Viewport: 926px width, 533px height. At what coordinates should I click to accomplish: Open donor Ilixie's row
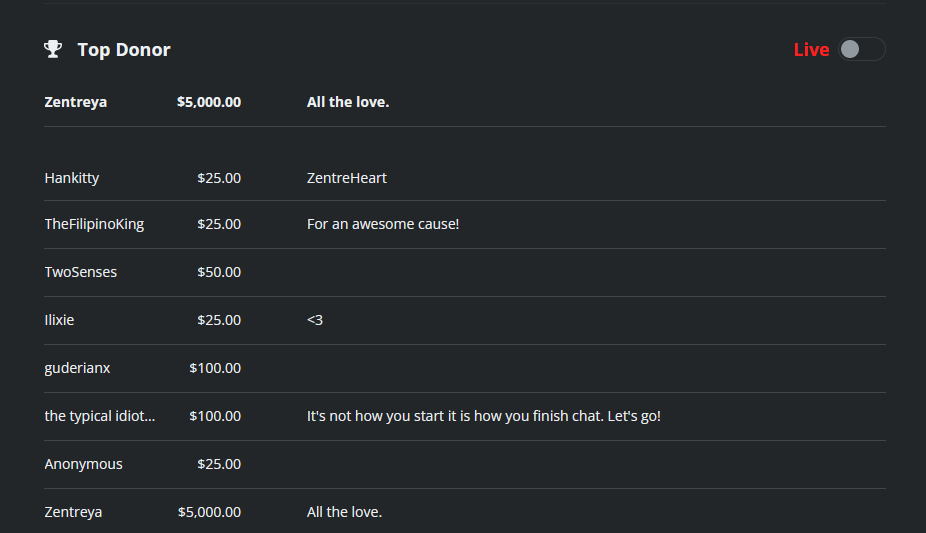tap(60, 320)
